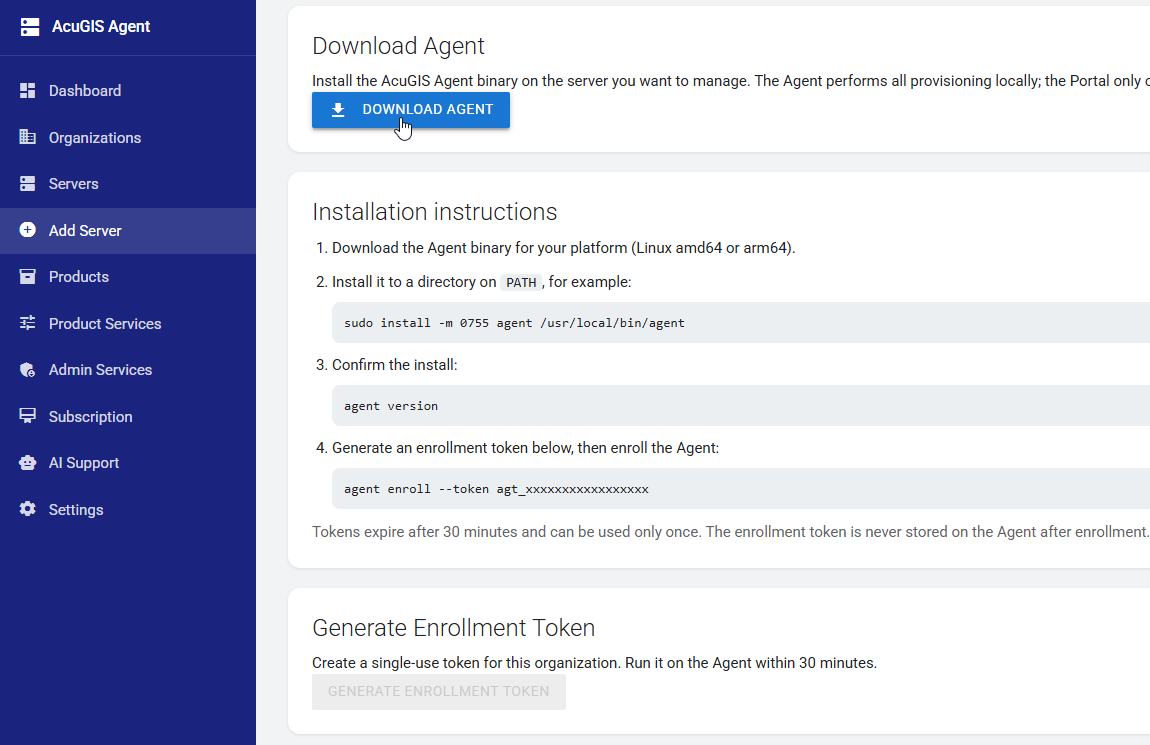The height and width of the screenshot is (745, 1150).
Task: Click the Add Server plus icon
Action: tap(27, 230)
